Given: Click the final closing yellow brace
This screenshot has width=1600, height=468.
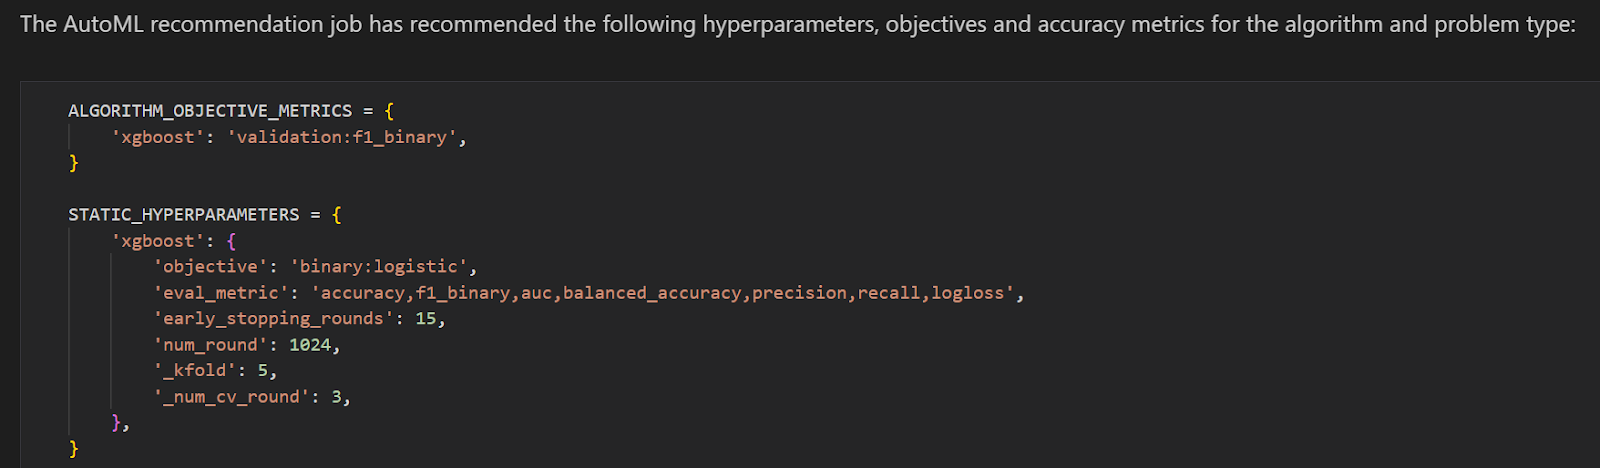Looking at the screenshot, I should coord(74,449).
